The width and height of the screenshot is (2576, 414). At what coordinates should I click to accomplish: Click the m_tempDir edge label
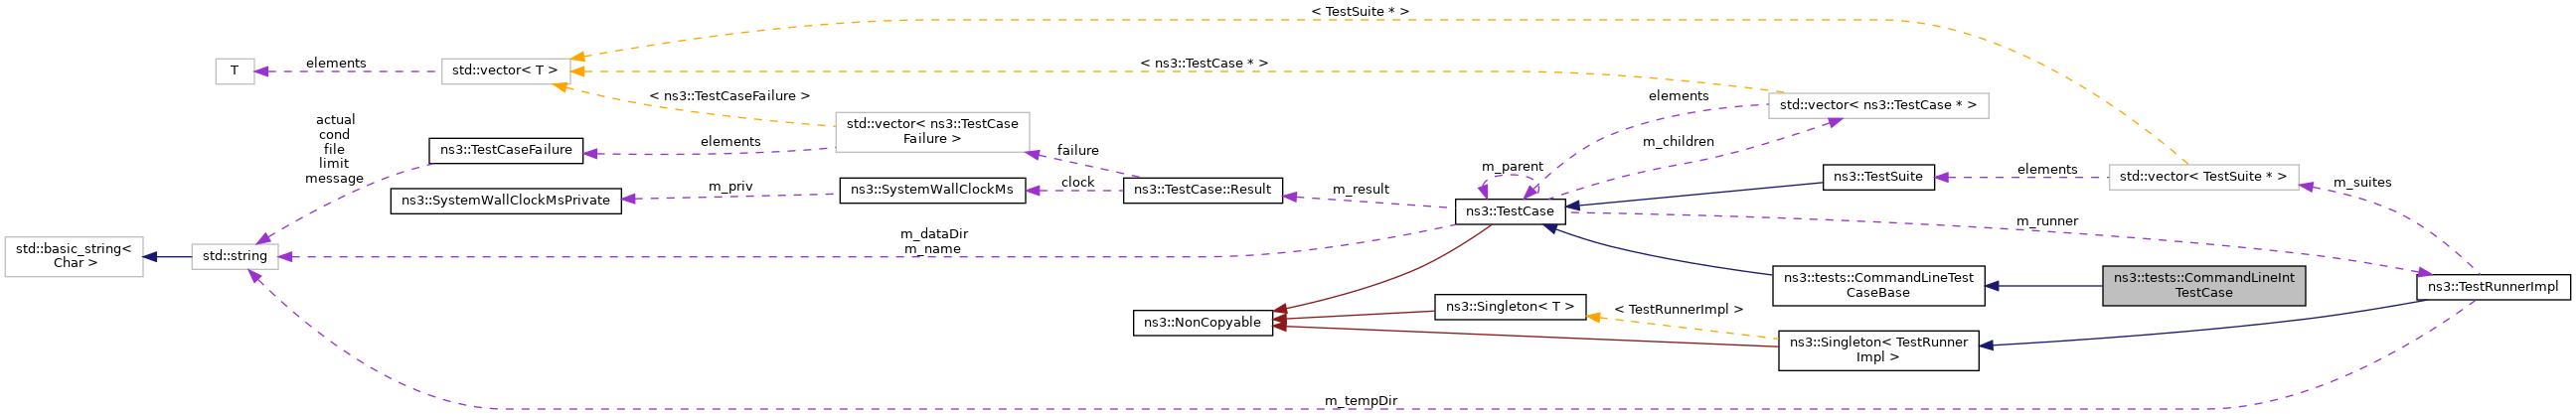coord(1361,402)
